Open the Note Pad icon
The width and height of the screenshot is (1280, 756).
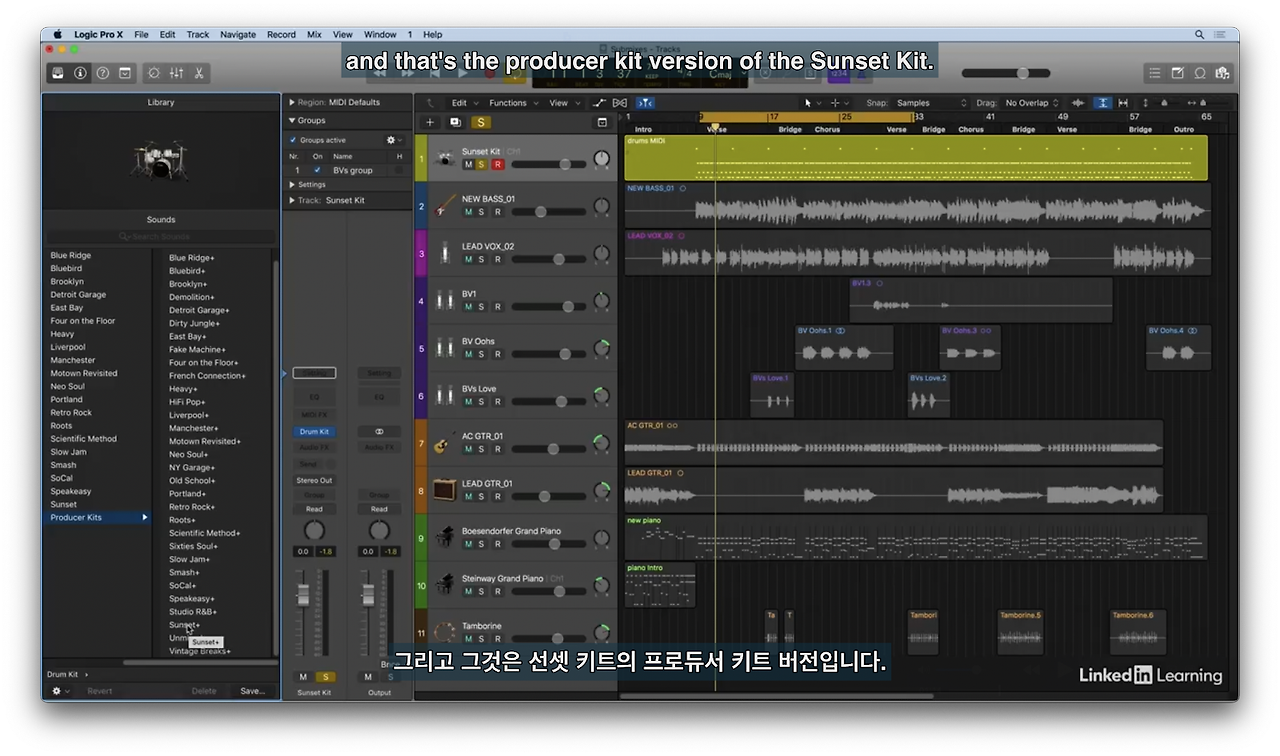point(1177,73)
